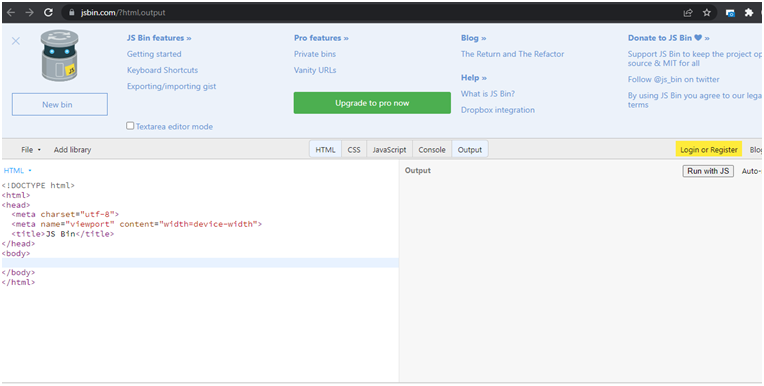764x386 pixels.
Task: Click the Run with JS button
Action: click(x=708, y=171)
